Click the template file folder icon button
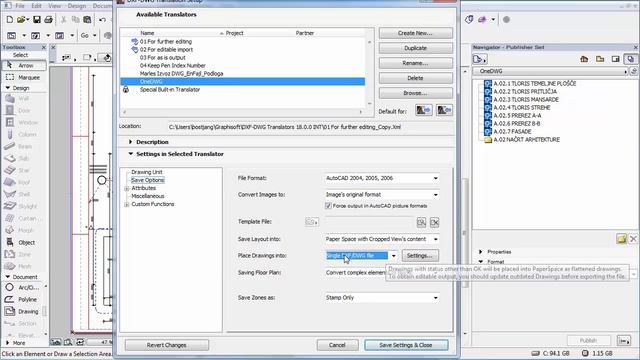The width and height of the screenshot is (640, 360). click(312, 222)
